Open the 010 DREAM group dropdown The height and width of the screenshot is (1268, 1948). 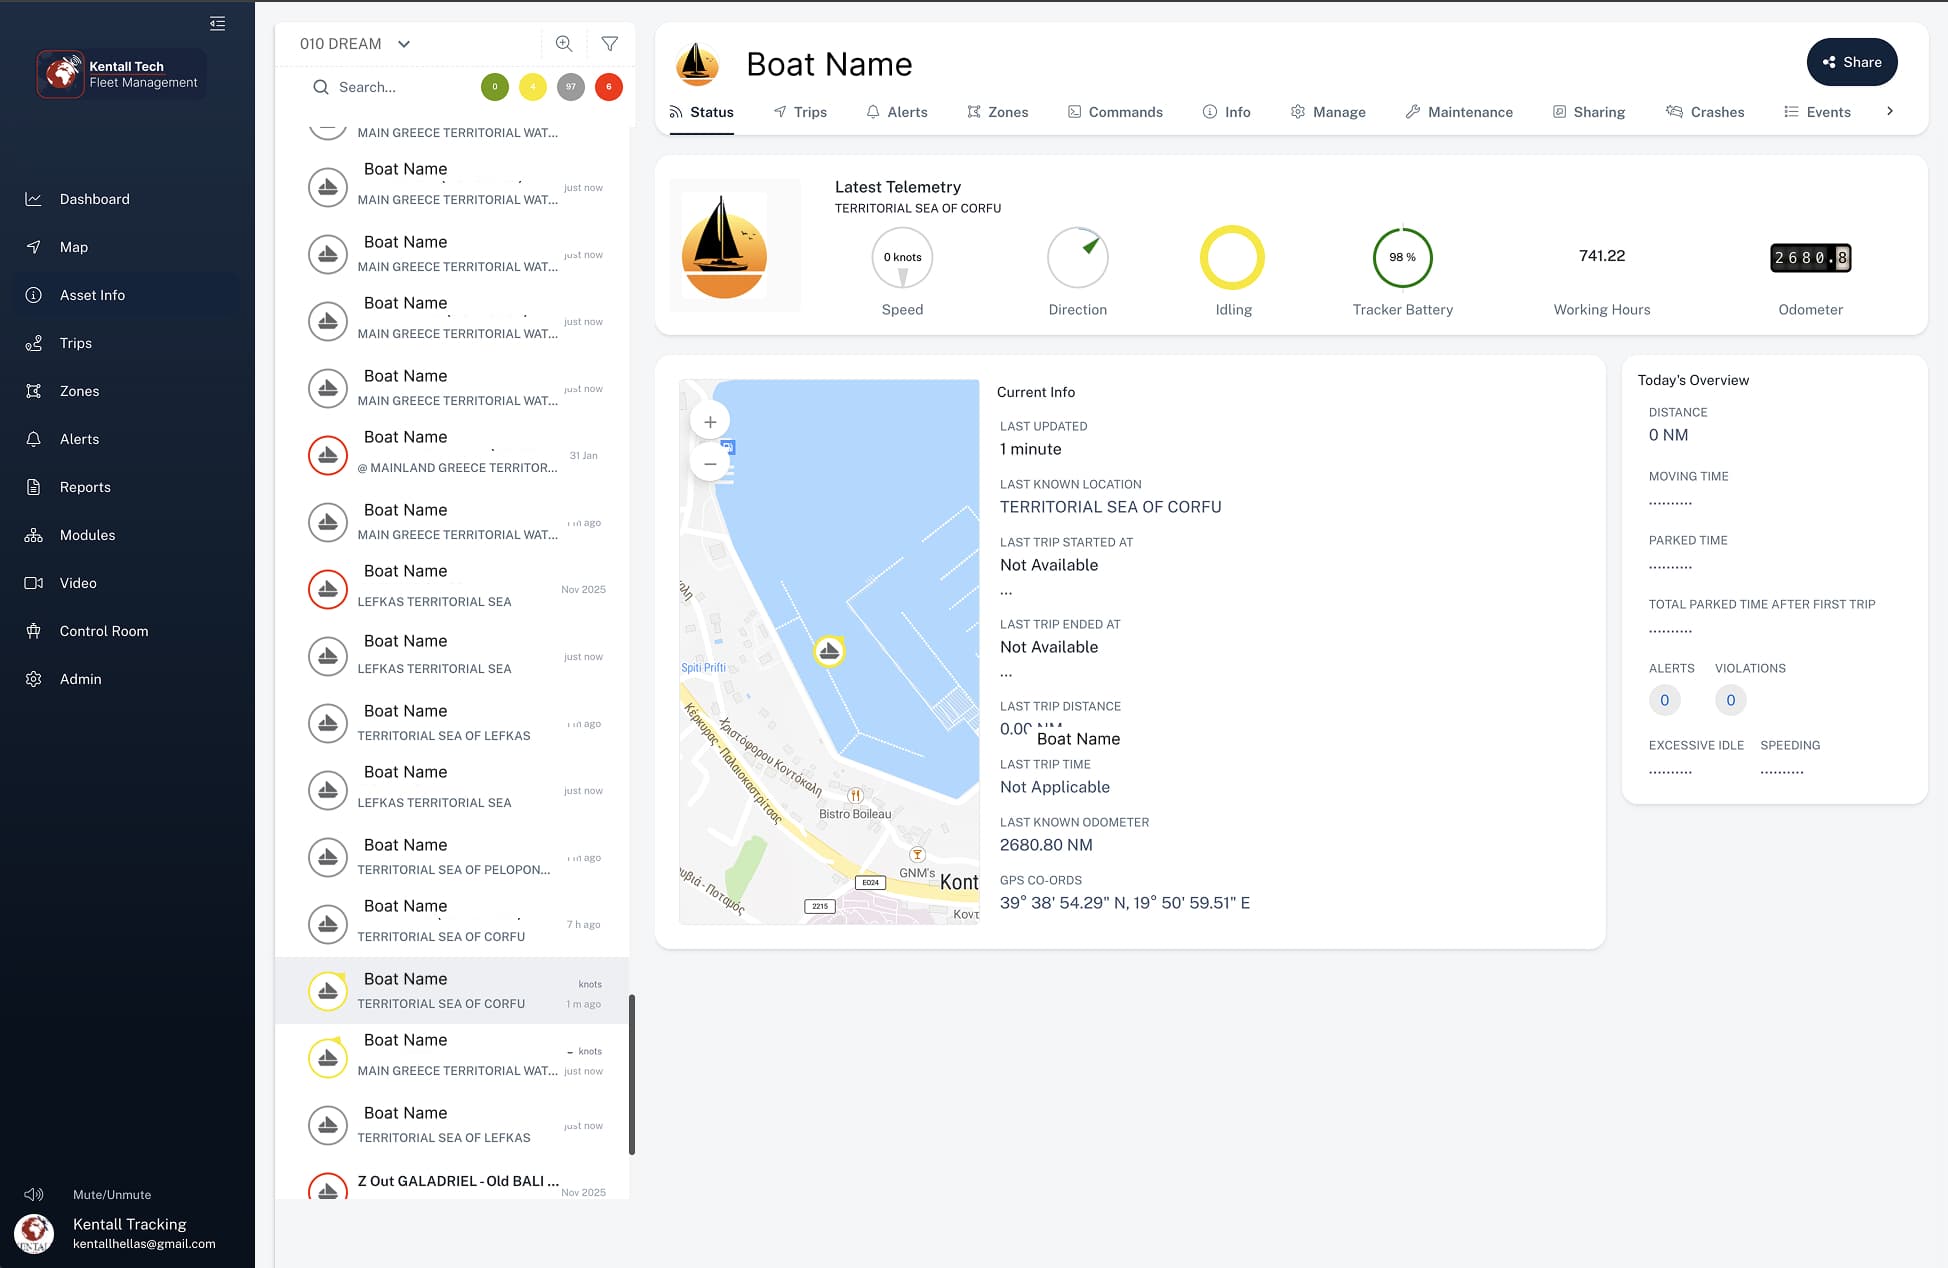(355, 44)
